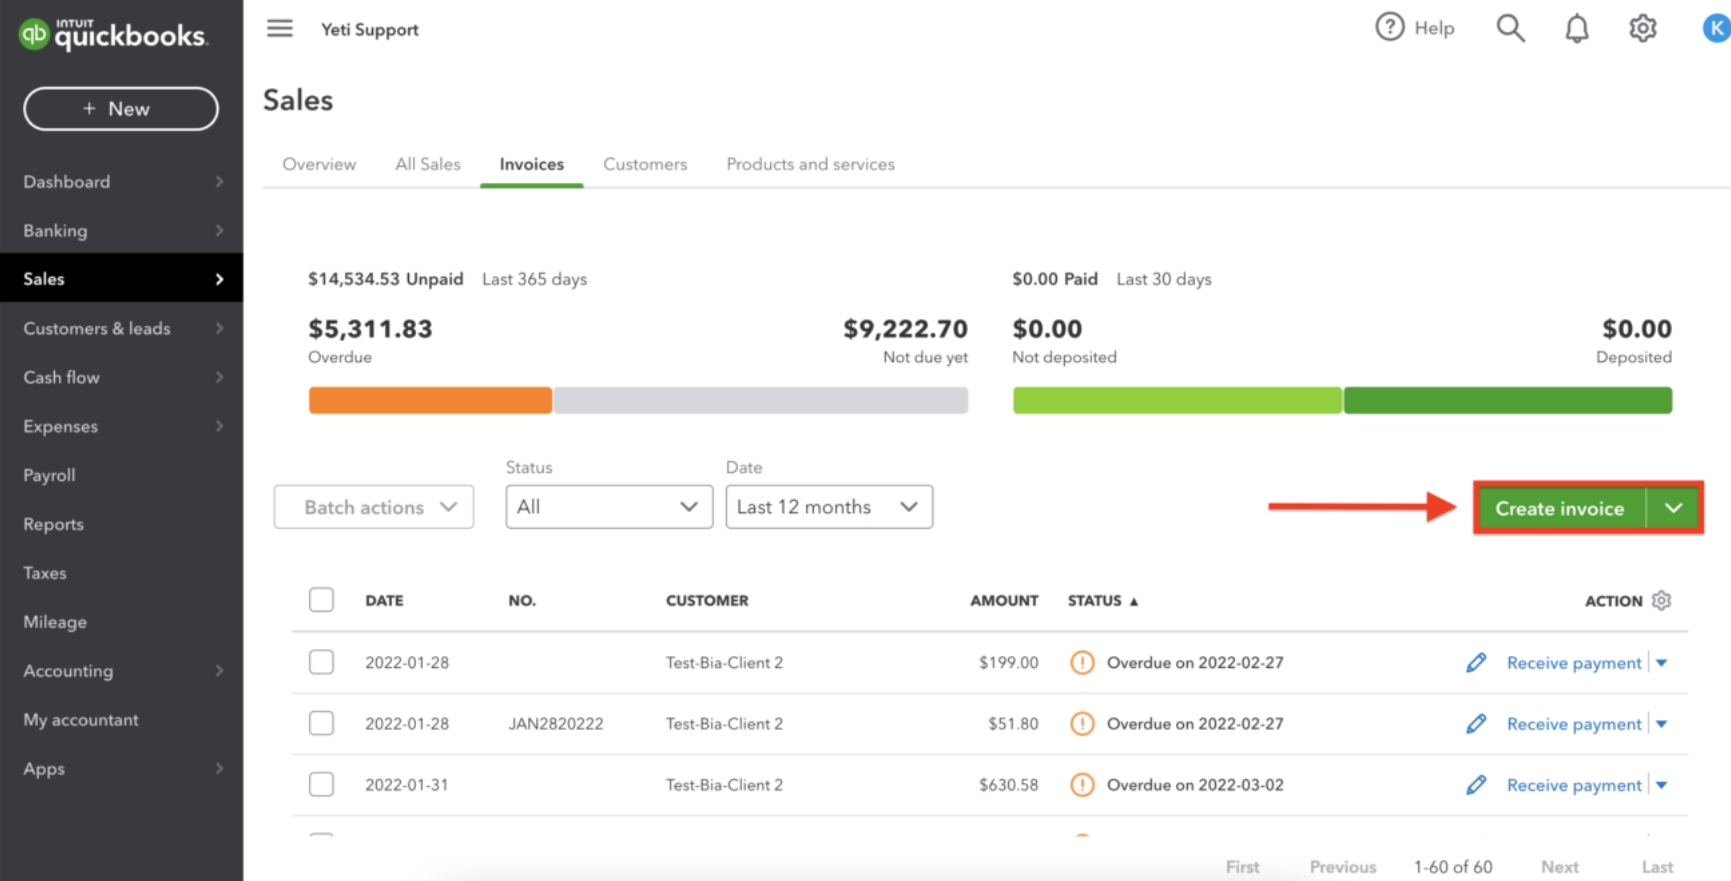Click overdue warning icon for $51.80 invoice
Screen dimensions: 1731x881
point(1082,723)
